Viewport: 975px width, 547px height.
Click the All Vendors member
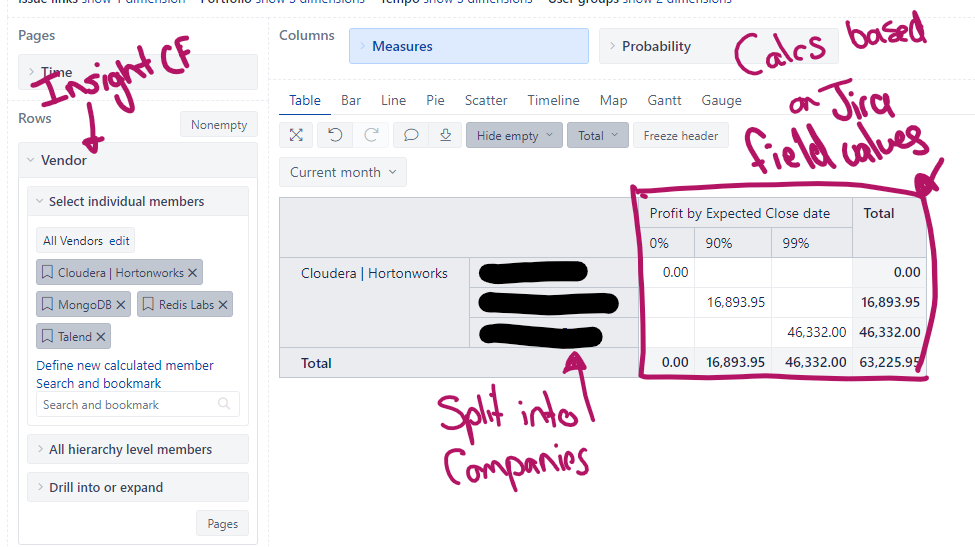(73, 241)
